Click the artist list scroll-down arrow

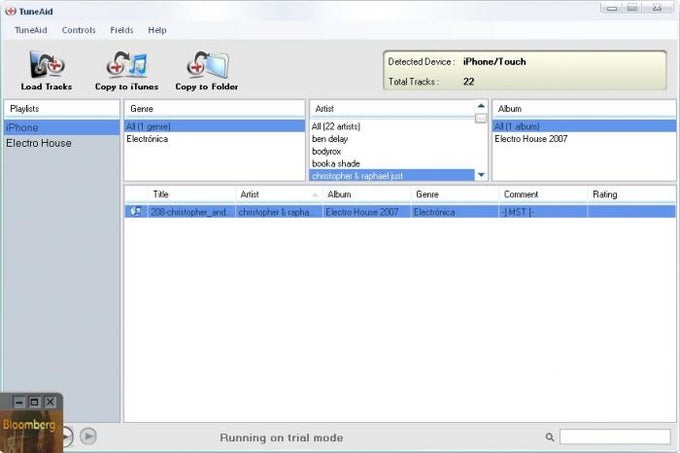(x=481, y=175)
